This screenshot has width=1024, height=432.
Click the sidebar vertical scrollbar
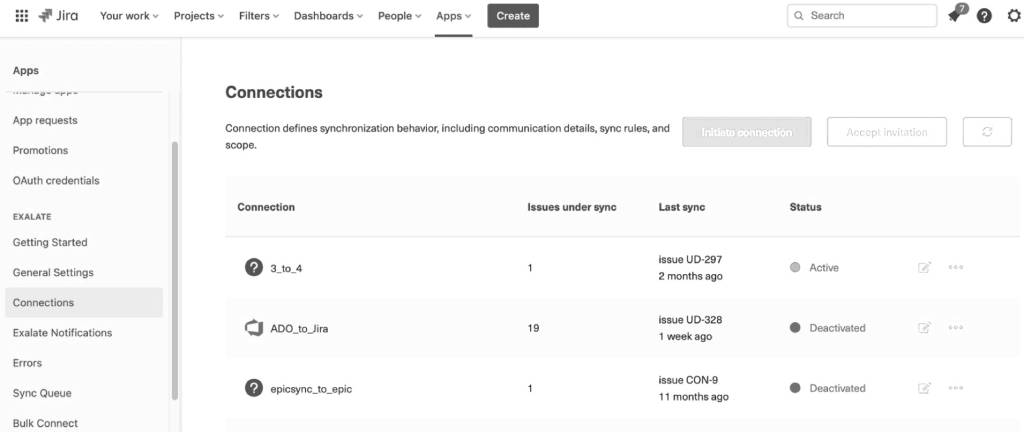tap(174, 270)
